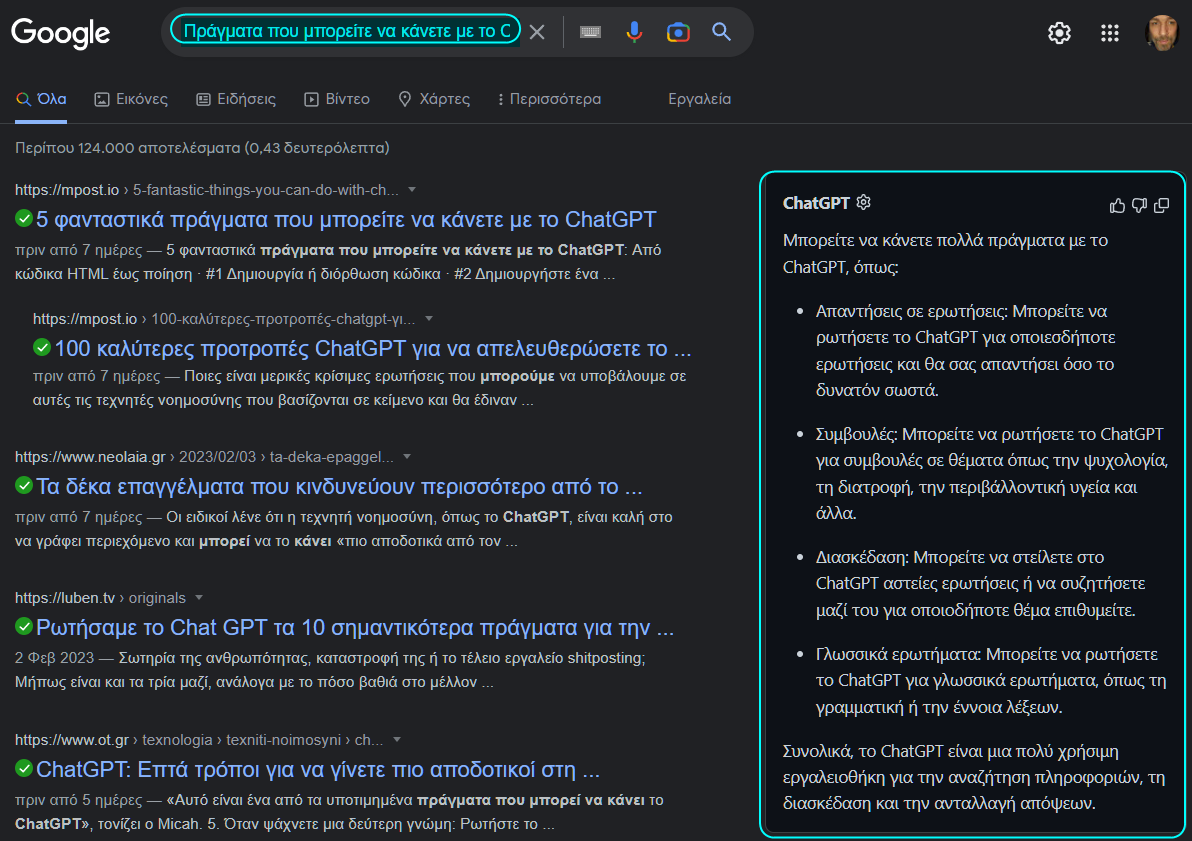Open the Εργαλεία search tools
The width and height of the screenshot is (1192, 841).
coord(699,99)
